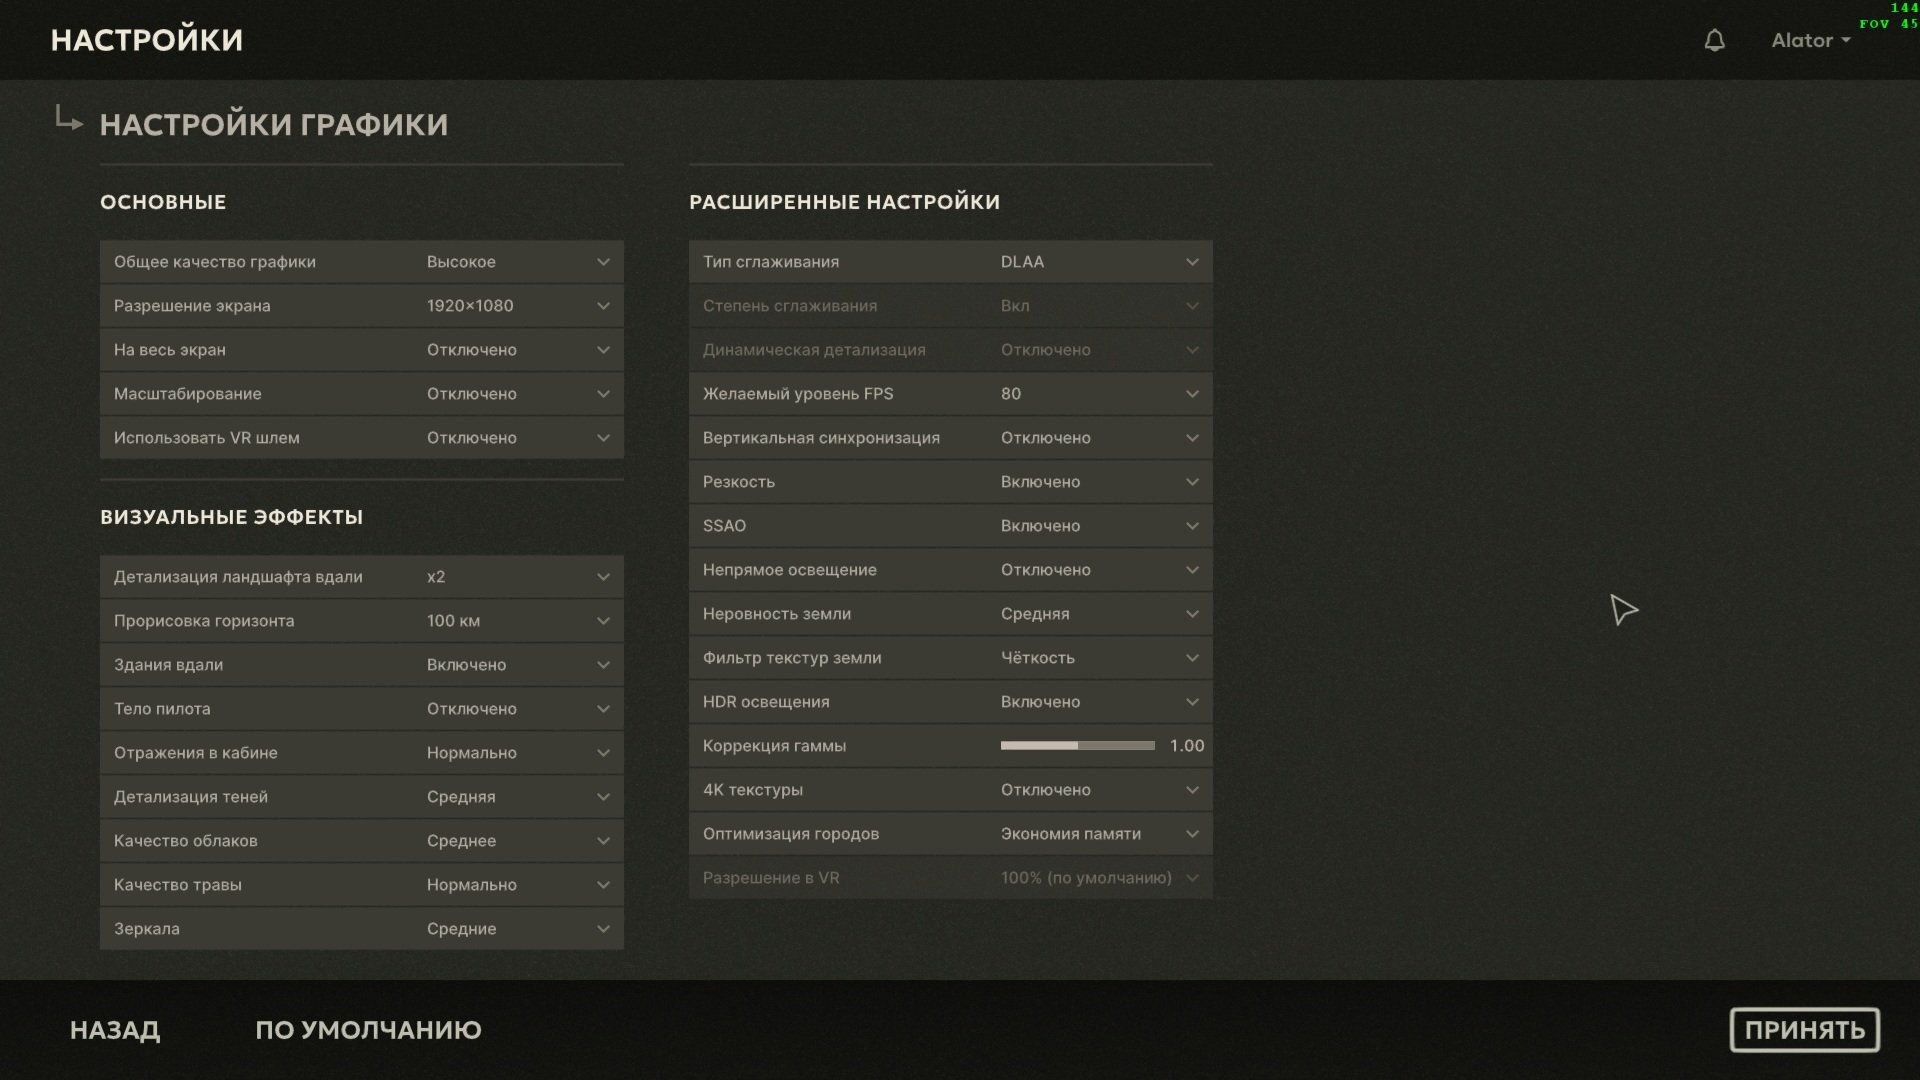Click disabled Степень сглаживания row

pyautogui.click(x=951, y=306)
